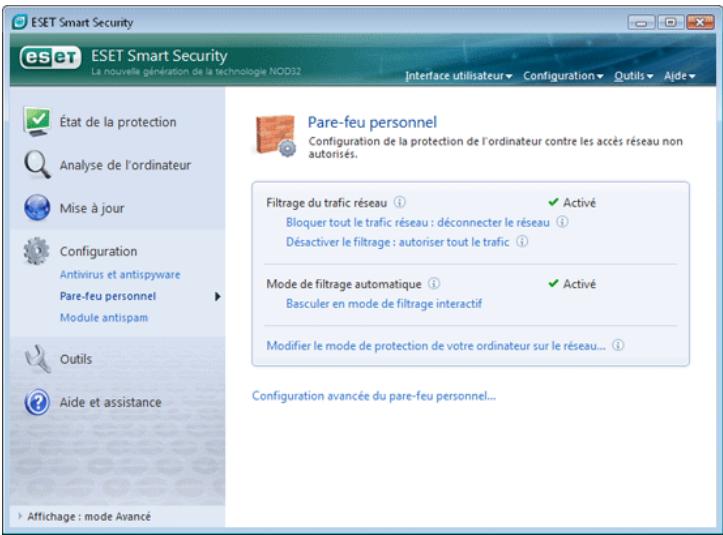Open Configuration avancée du pare-feu personnel link
723x535 pixels.
(x=373, y=396)
